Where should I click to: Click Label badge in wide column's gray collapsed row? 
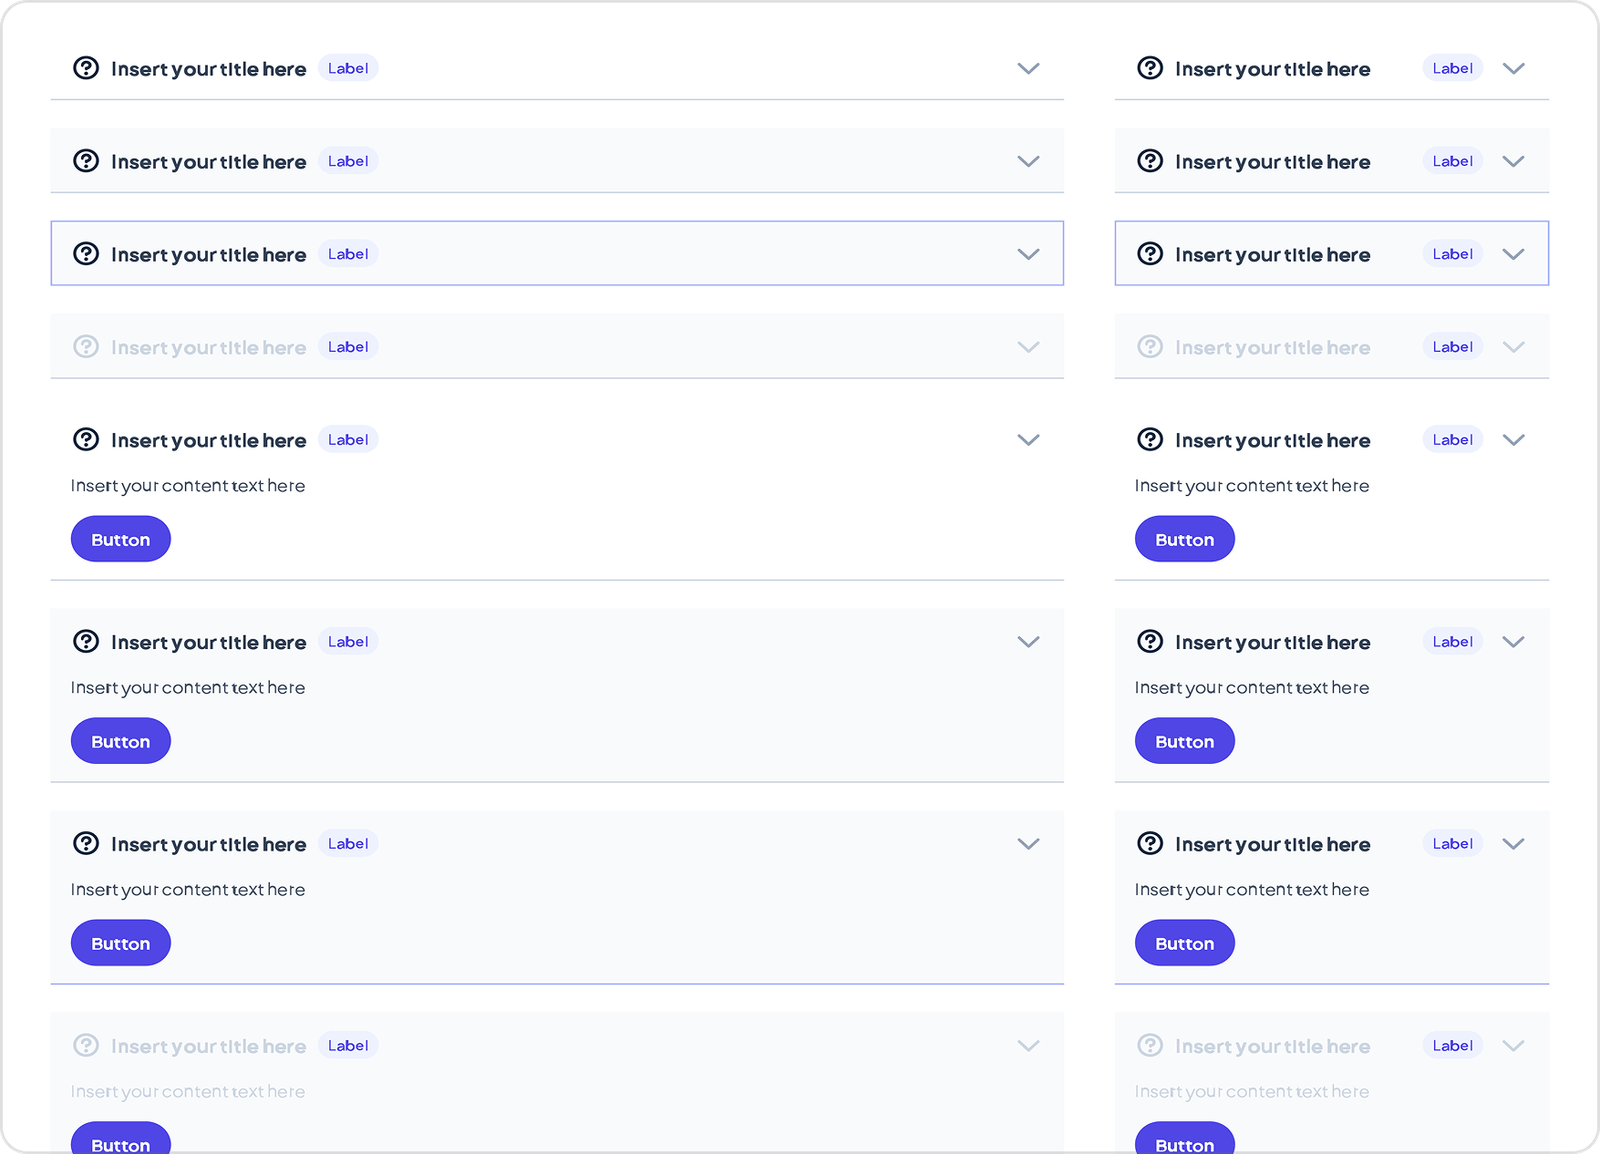[x=348, y=161]
